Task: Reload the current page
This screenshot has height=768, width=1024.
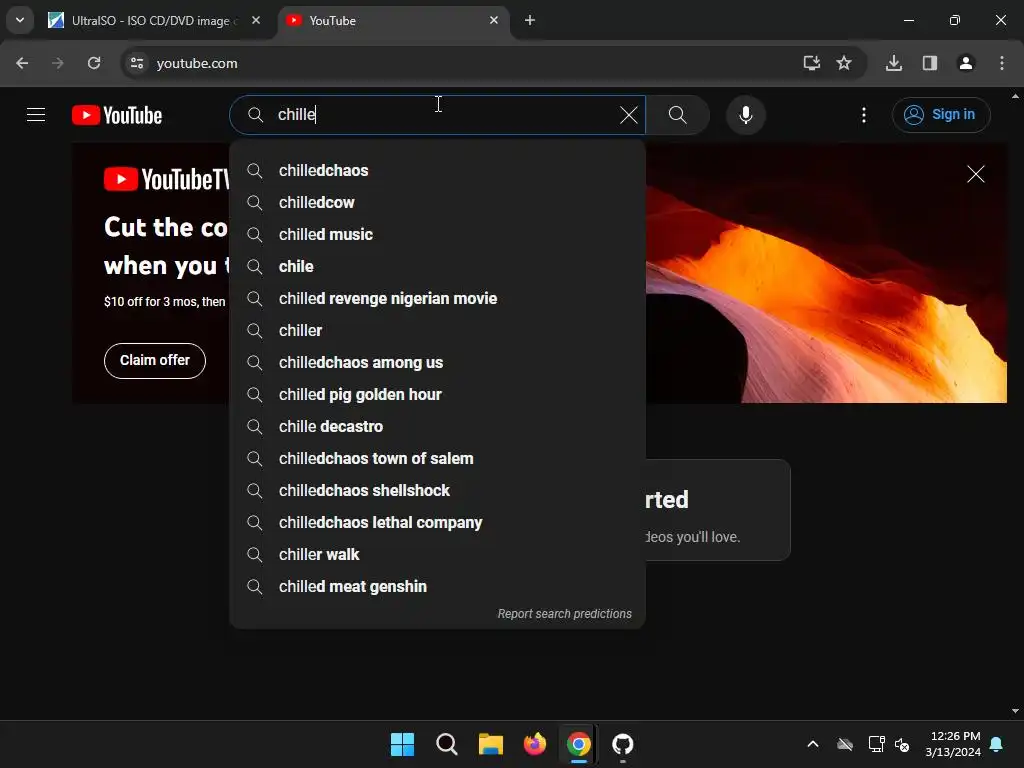Action: click(94, 63)
